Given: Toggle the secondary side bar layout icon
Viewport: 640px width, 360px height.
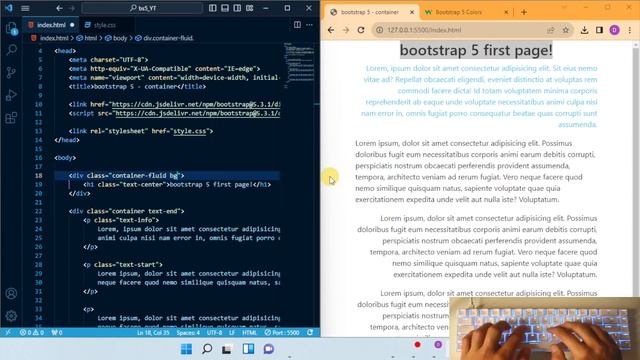Looking at the screenshot, I should point(237,8).
